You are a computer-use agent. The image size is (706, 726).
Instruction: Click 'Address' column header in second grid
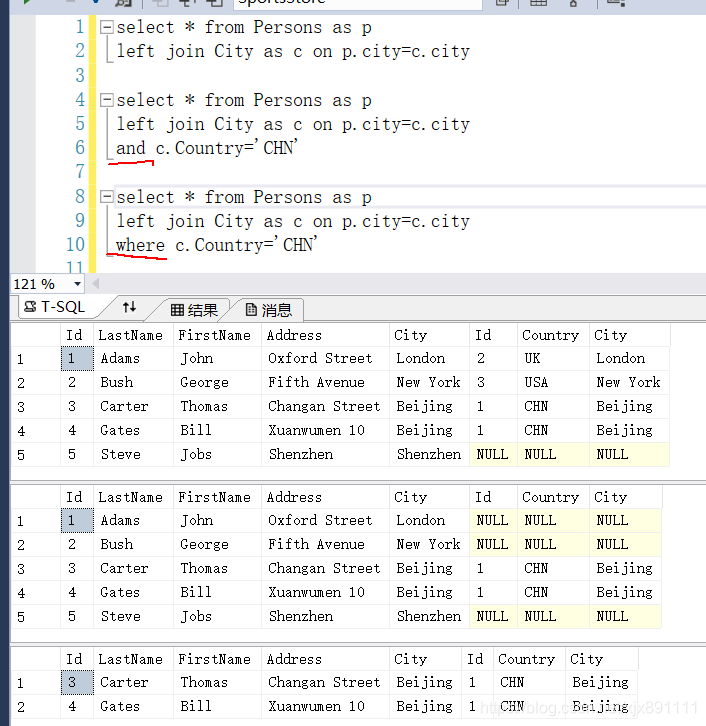[x=325, y=497]
